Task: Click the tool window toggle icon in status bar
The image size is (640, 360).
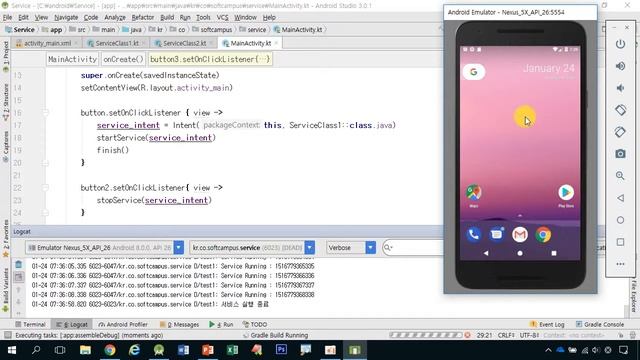Action: (7, 335)
